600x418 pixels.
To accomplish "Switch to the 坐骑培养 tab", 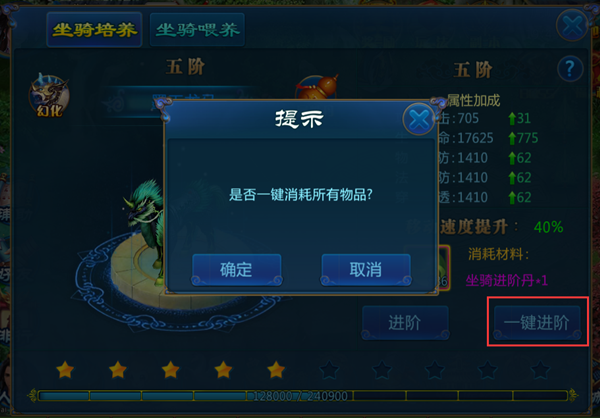I will (95, 30).
